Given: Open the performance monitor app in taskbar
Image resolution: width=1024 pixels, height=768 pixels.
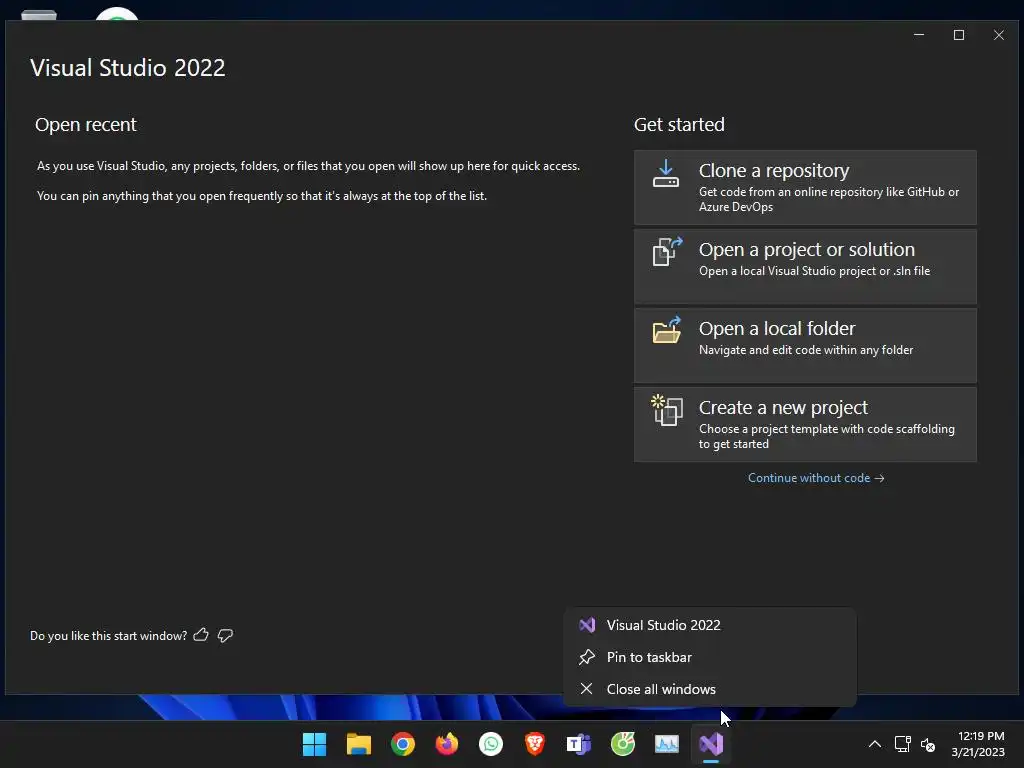Looking at the screenshot, I should (x=667, y=744).
